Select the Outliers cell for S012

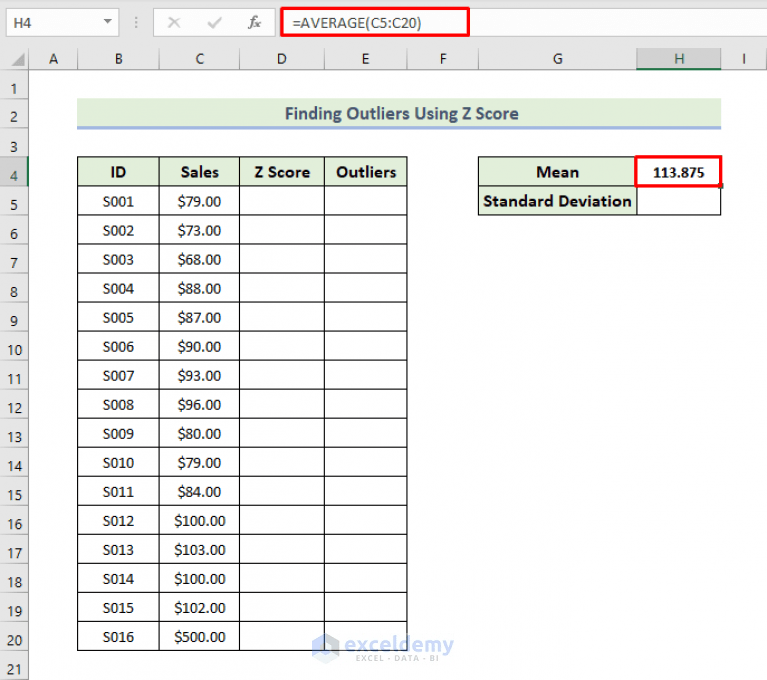365,521
